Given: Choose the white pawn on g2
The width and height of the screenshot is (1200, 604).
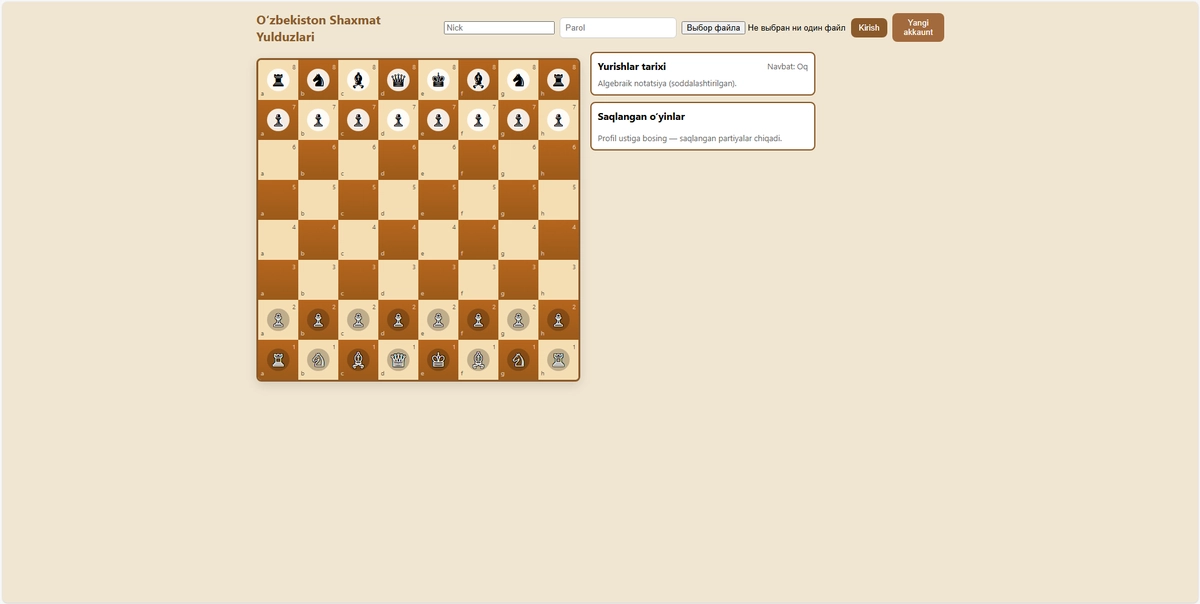Looking at the screenshot, I should click(518, 320).
